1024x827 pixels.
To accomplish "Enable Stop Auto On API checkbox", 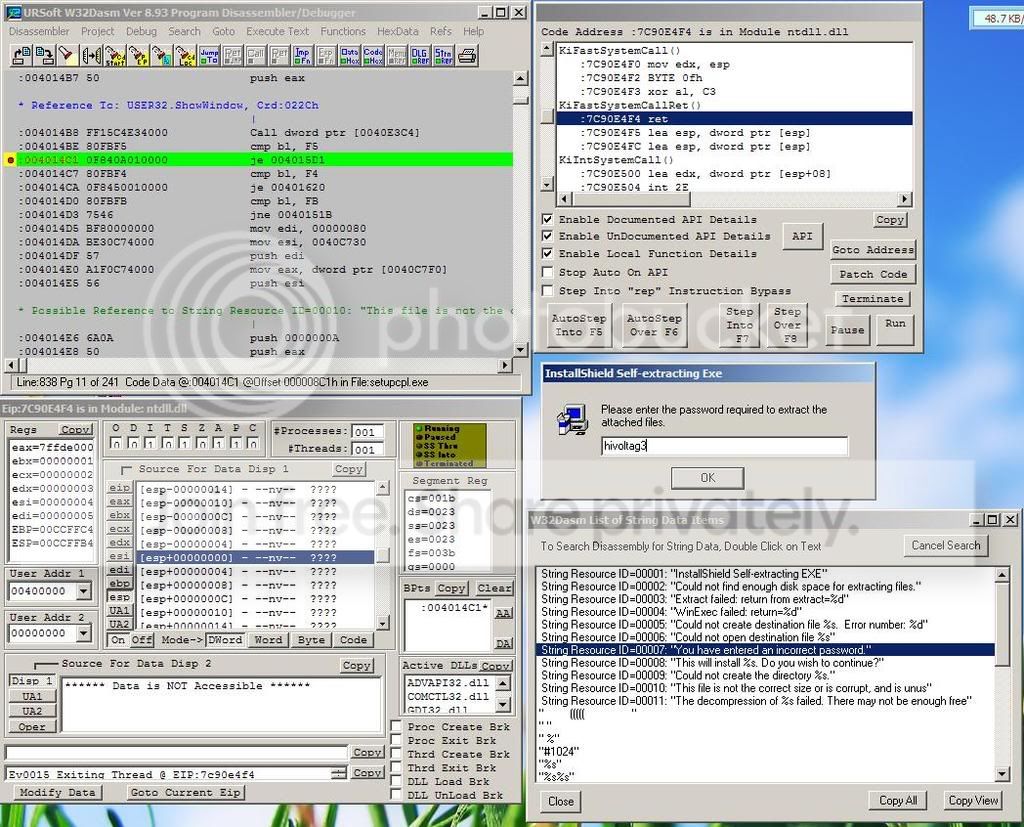I will tap(547, 272).
